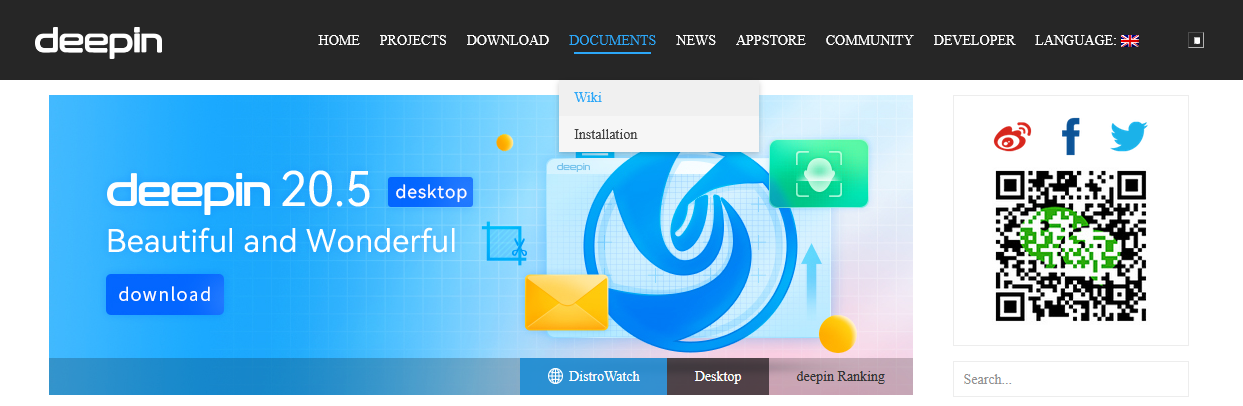The image size is (1243, 406).
Task: Go to the DOWNLOAD page
Action: pyautogui.click(x=508, y=40)
